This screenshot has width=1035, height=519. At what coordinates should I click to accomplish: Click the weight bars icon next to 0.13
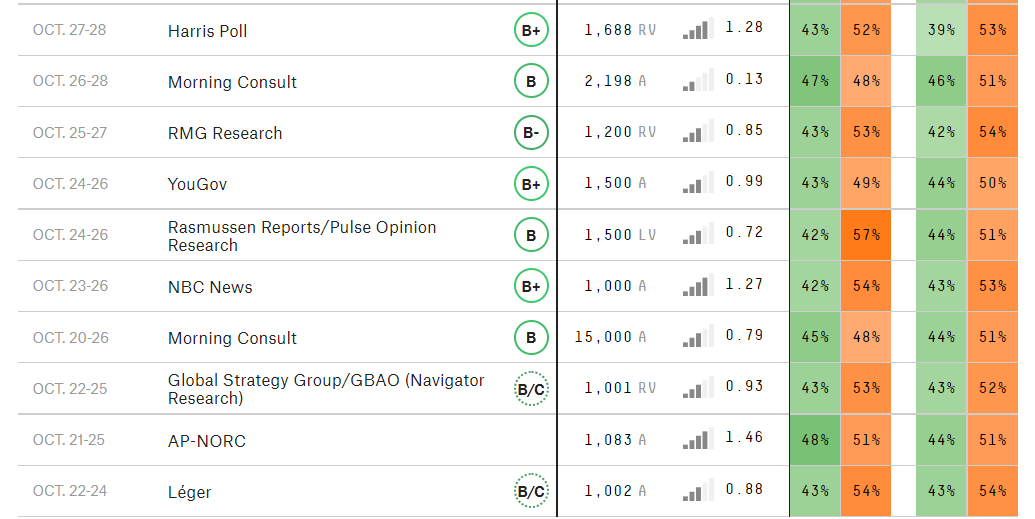698,81
